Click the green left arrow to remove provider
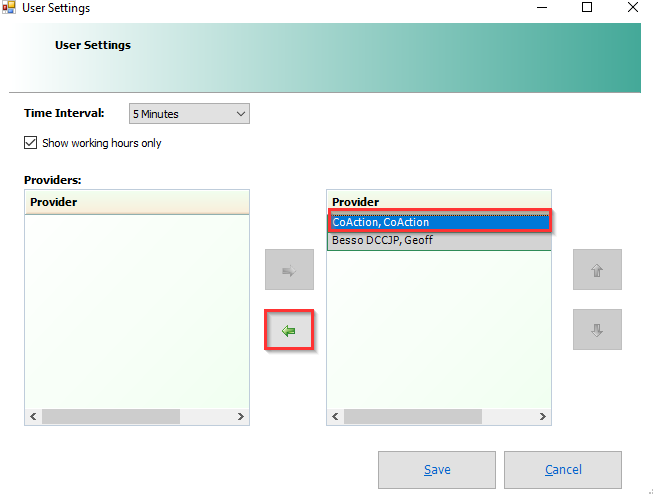 pyautogui.click(x=289, y=330)
